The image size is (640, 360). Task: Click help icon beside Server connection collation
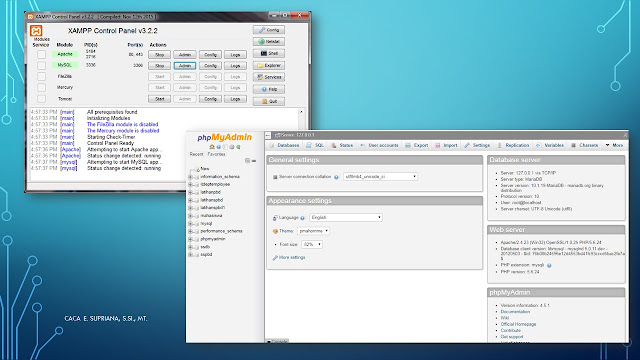tap(336, 177)
